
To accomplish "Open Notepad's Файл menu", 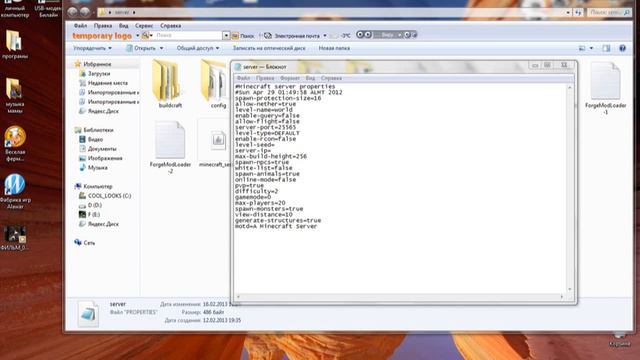I will (243, 78).
